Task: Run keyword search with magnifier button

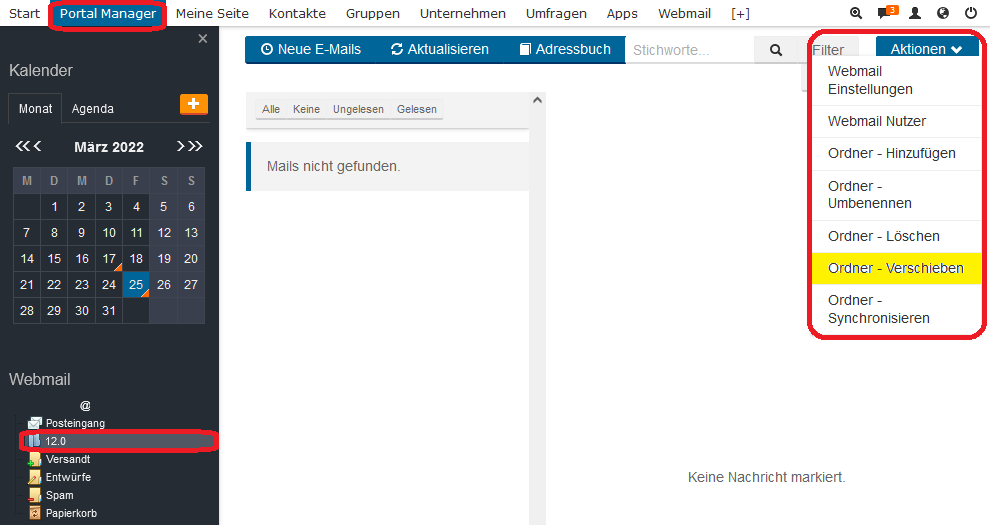Action: (x=776, y=50)
